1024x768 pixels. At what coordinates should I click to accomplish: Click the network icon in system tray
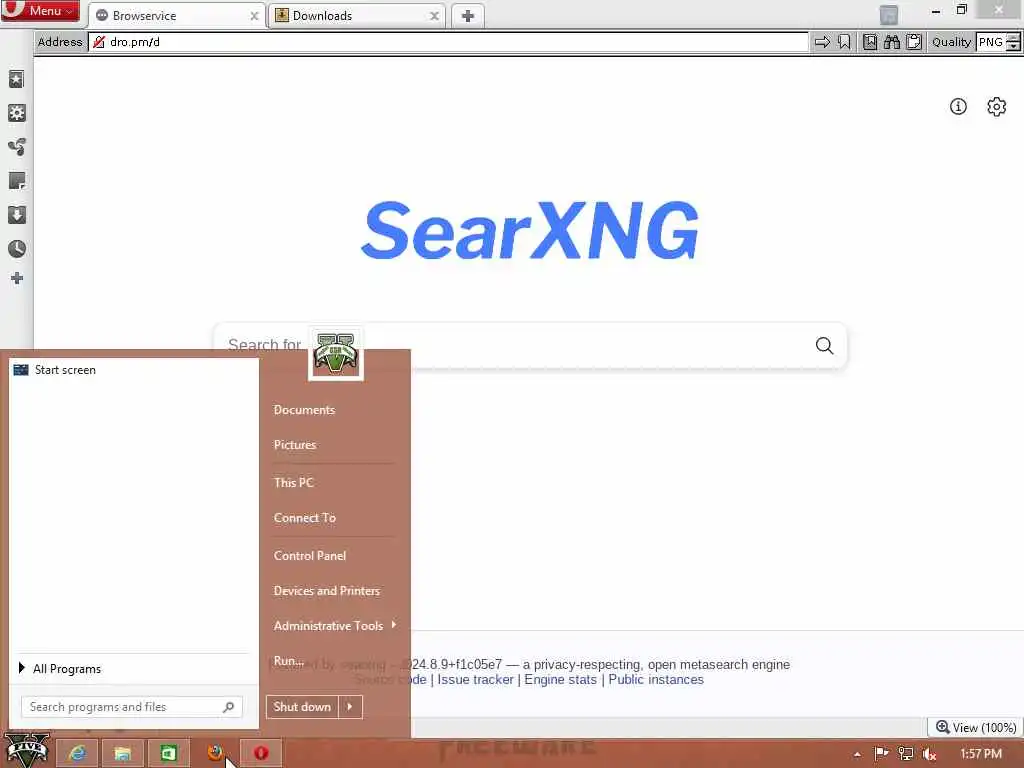pyautogui.click(x=905, y=754)
